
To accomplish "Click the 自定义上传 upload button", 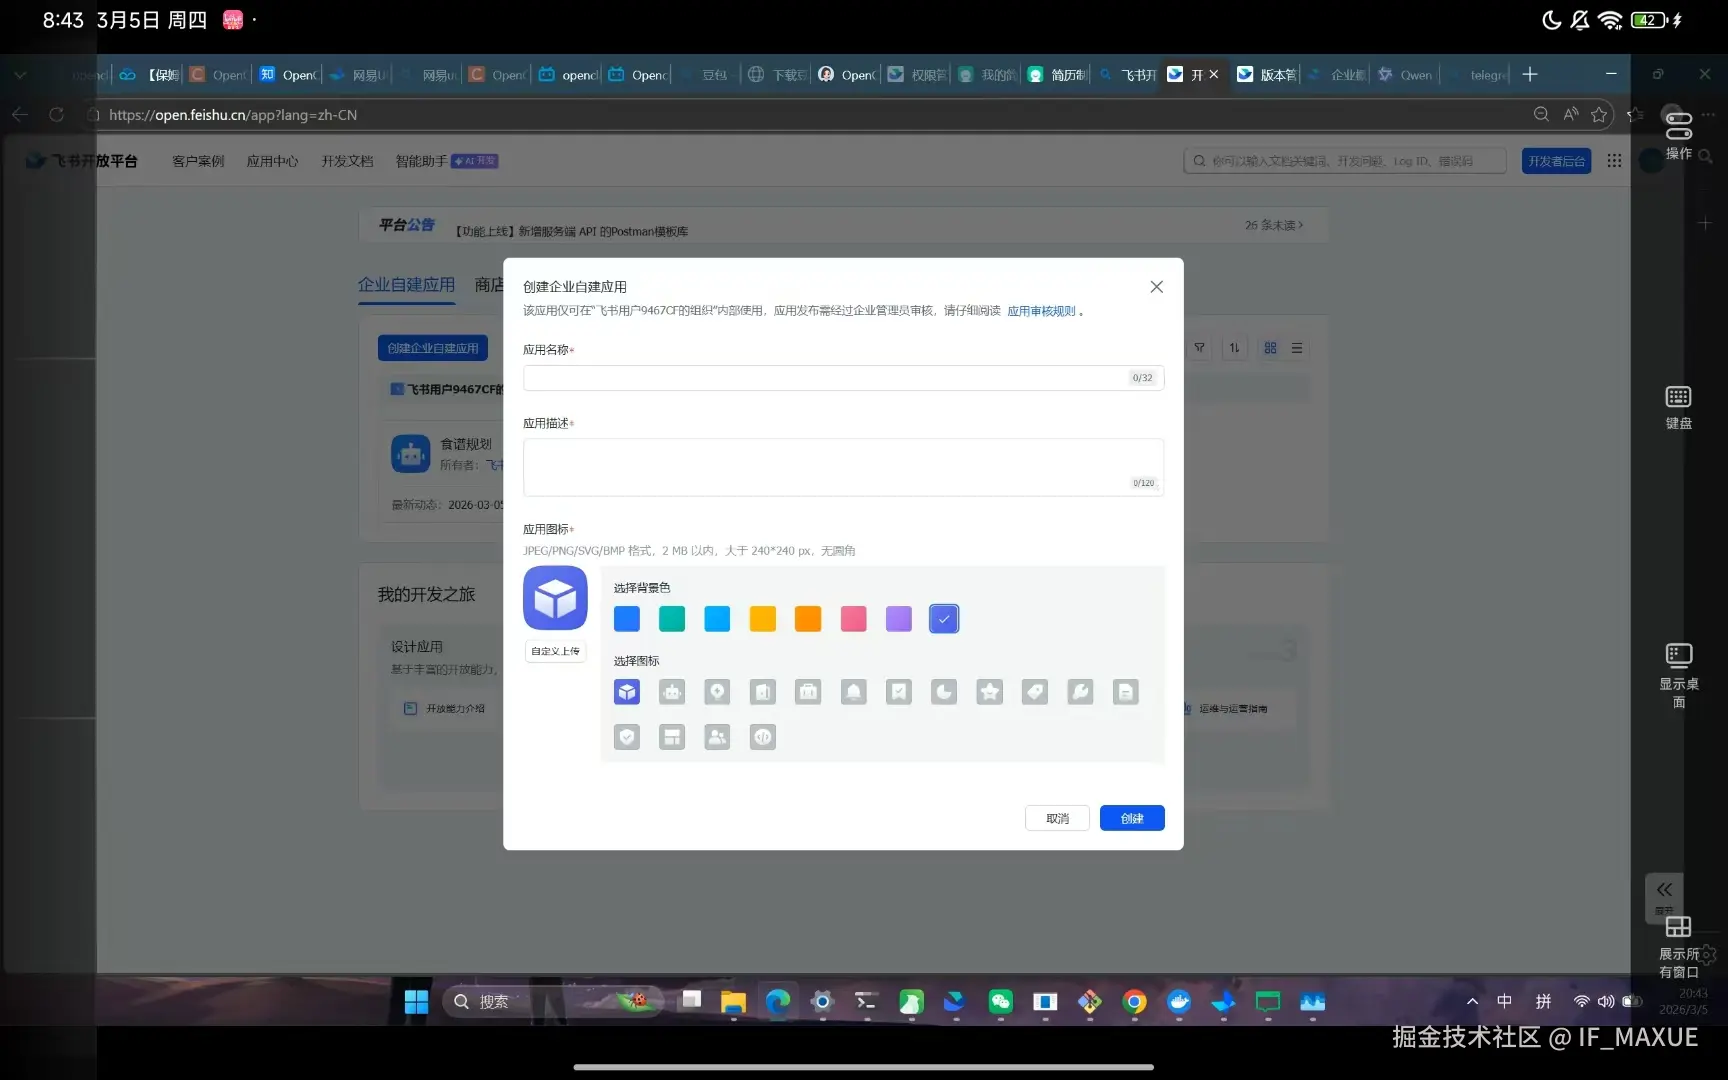I will (555, 651).
